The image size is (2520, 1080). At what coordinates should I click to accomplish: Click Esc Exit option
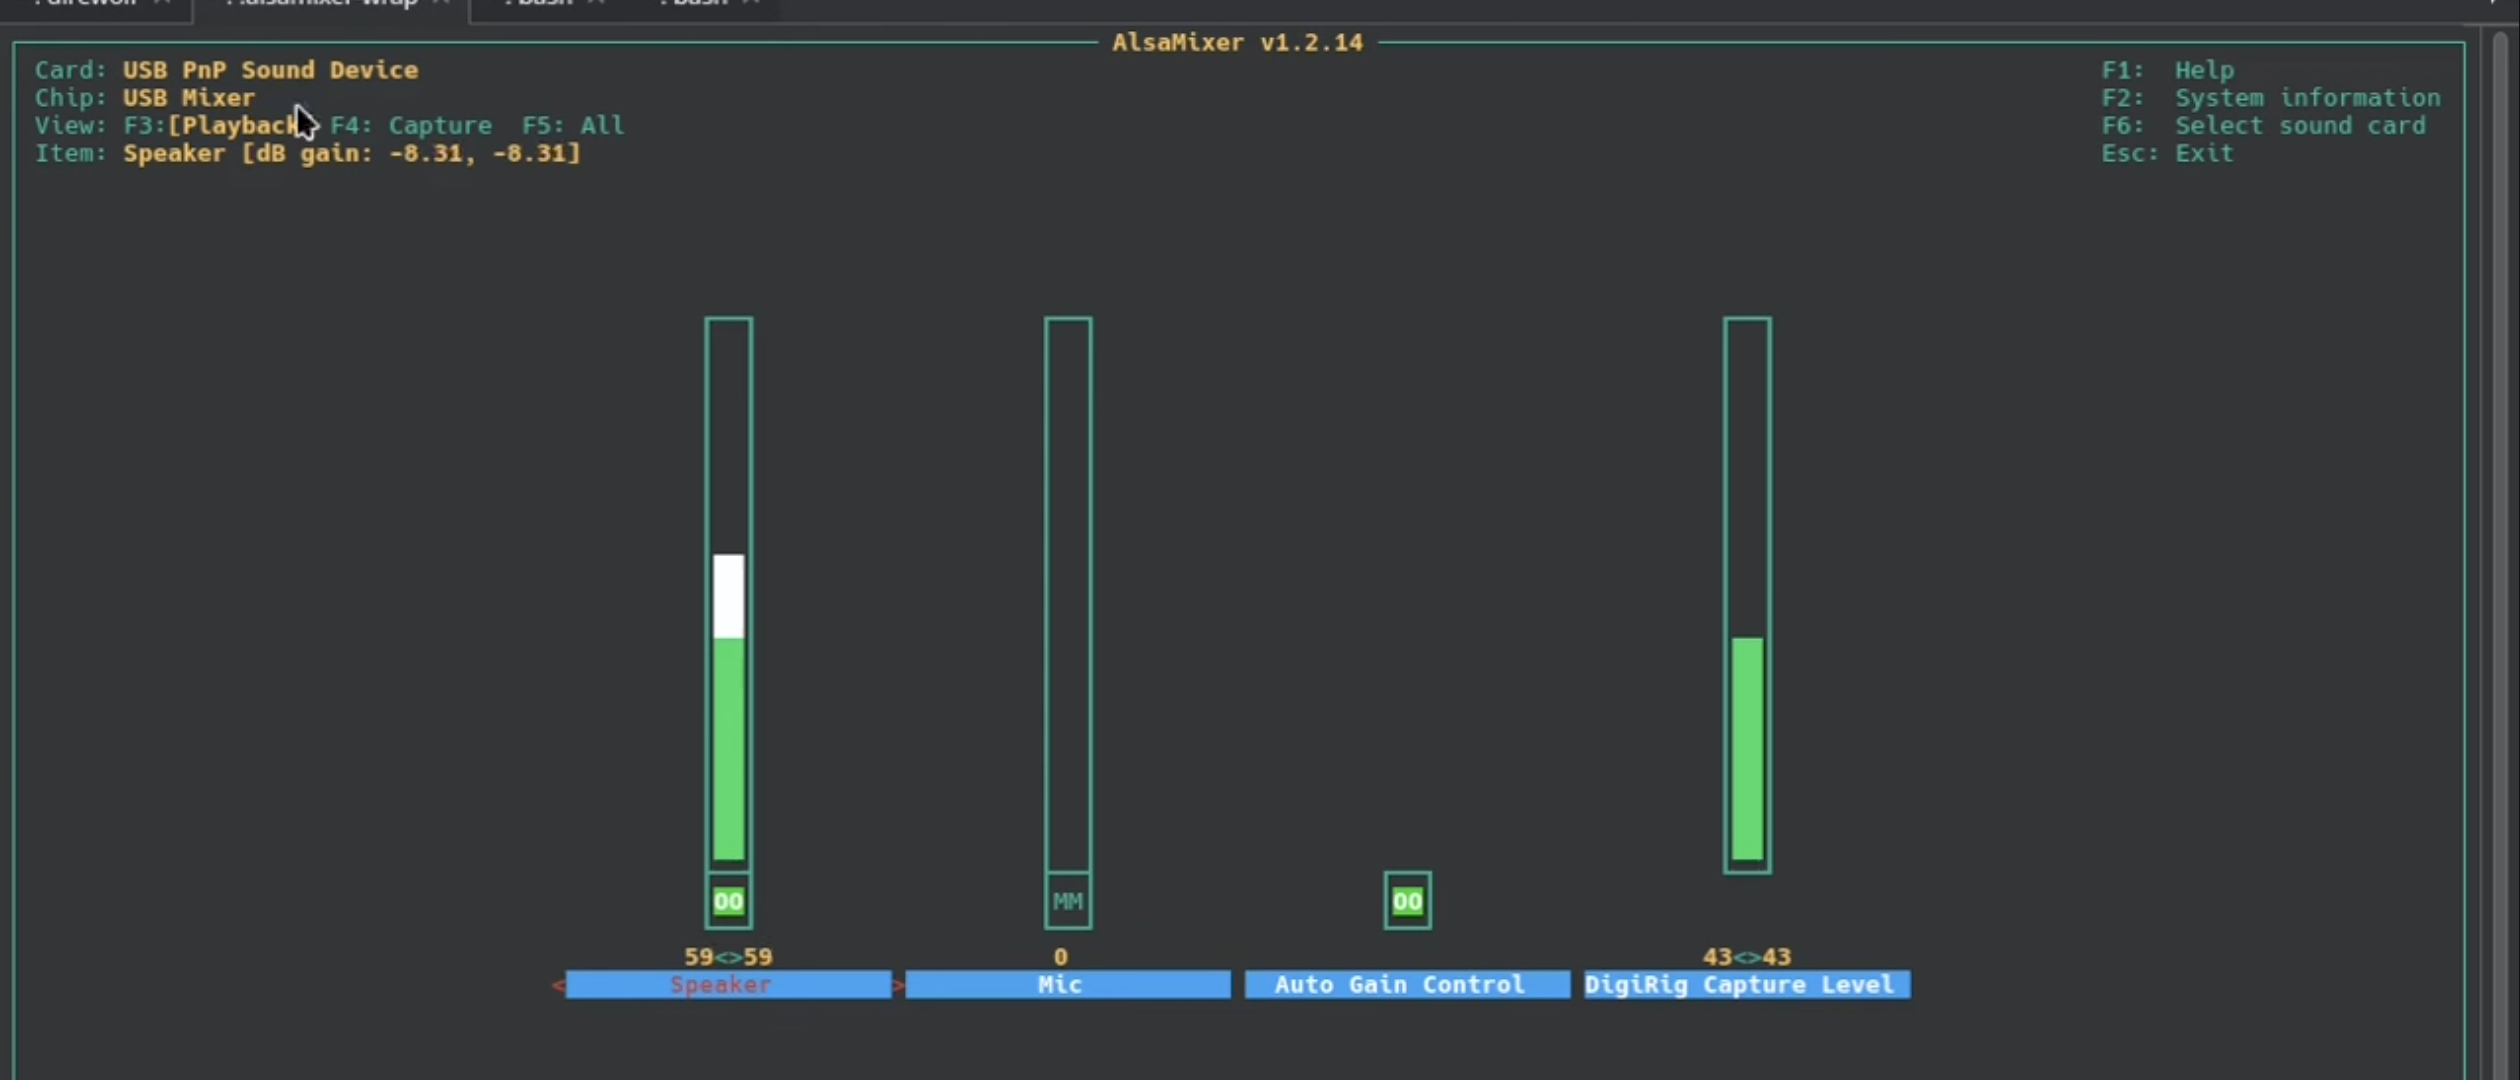tap(2166, 154)
